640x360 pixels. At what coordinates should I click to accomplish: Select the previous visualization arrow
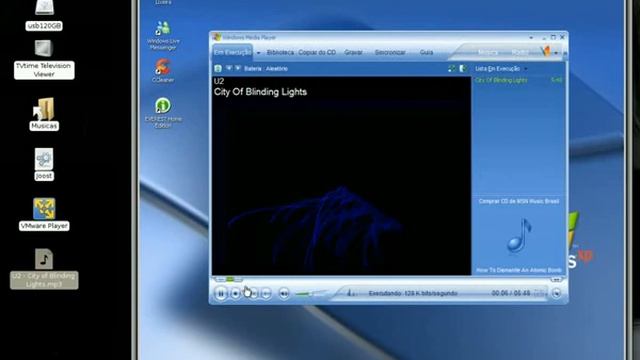[x=229, y=68]
